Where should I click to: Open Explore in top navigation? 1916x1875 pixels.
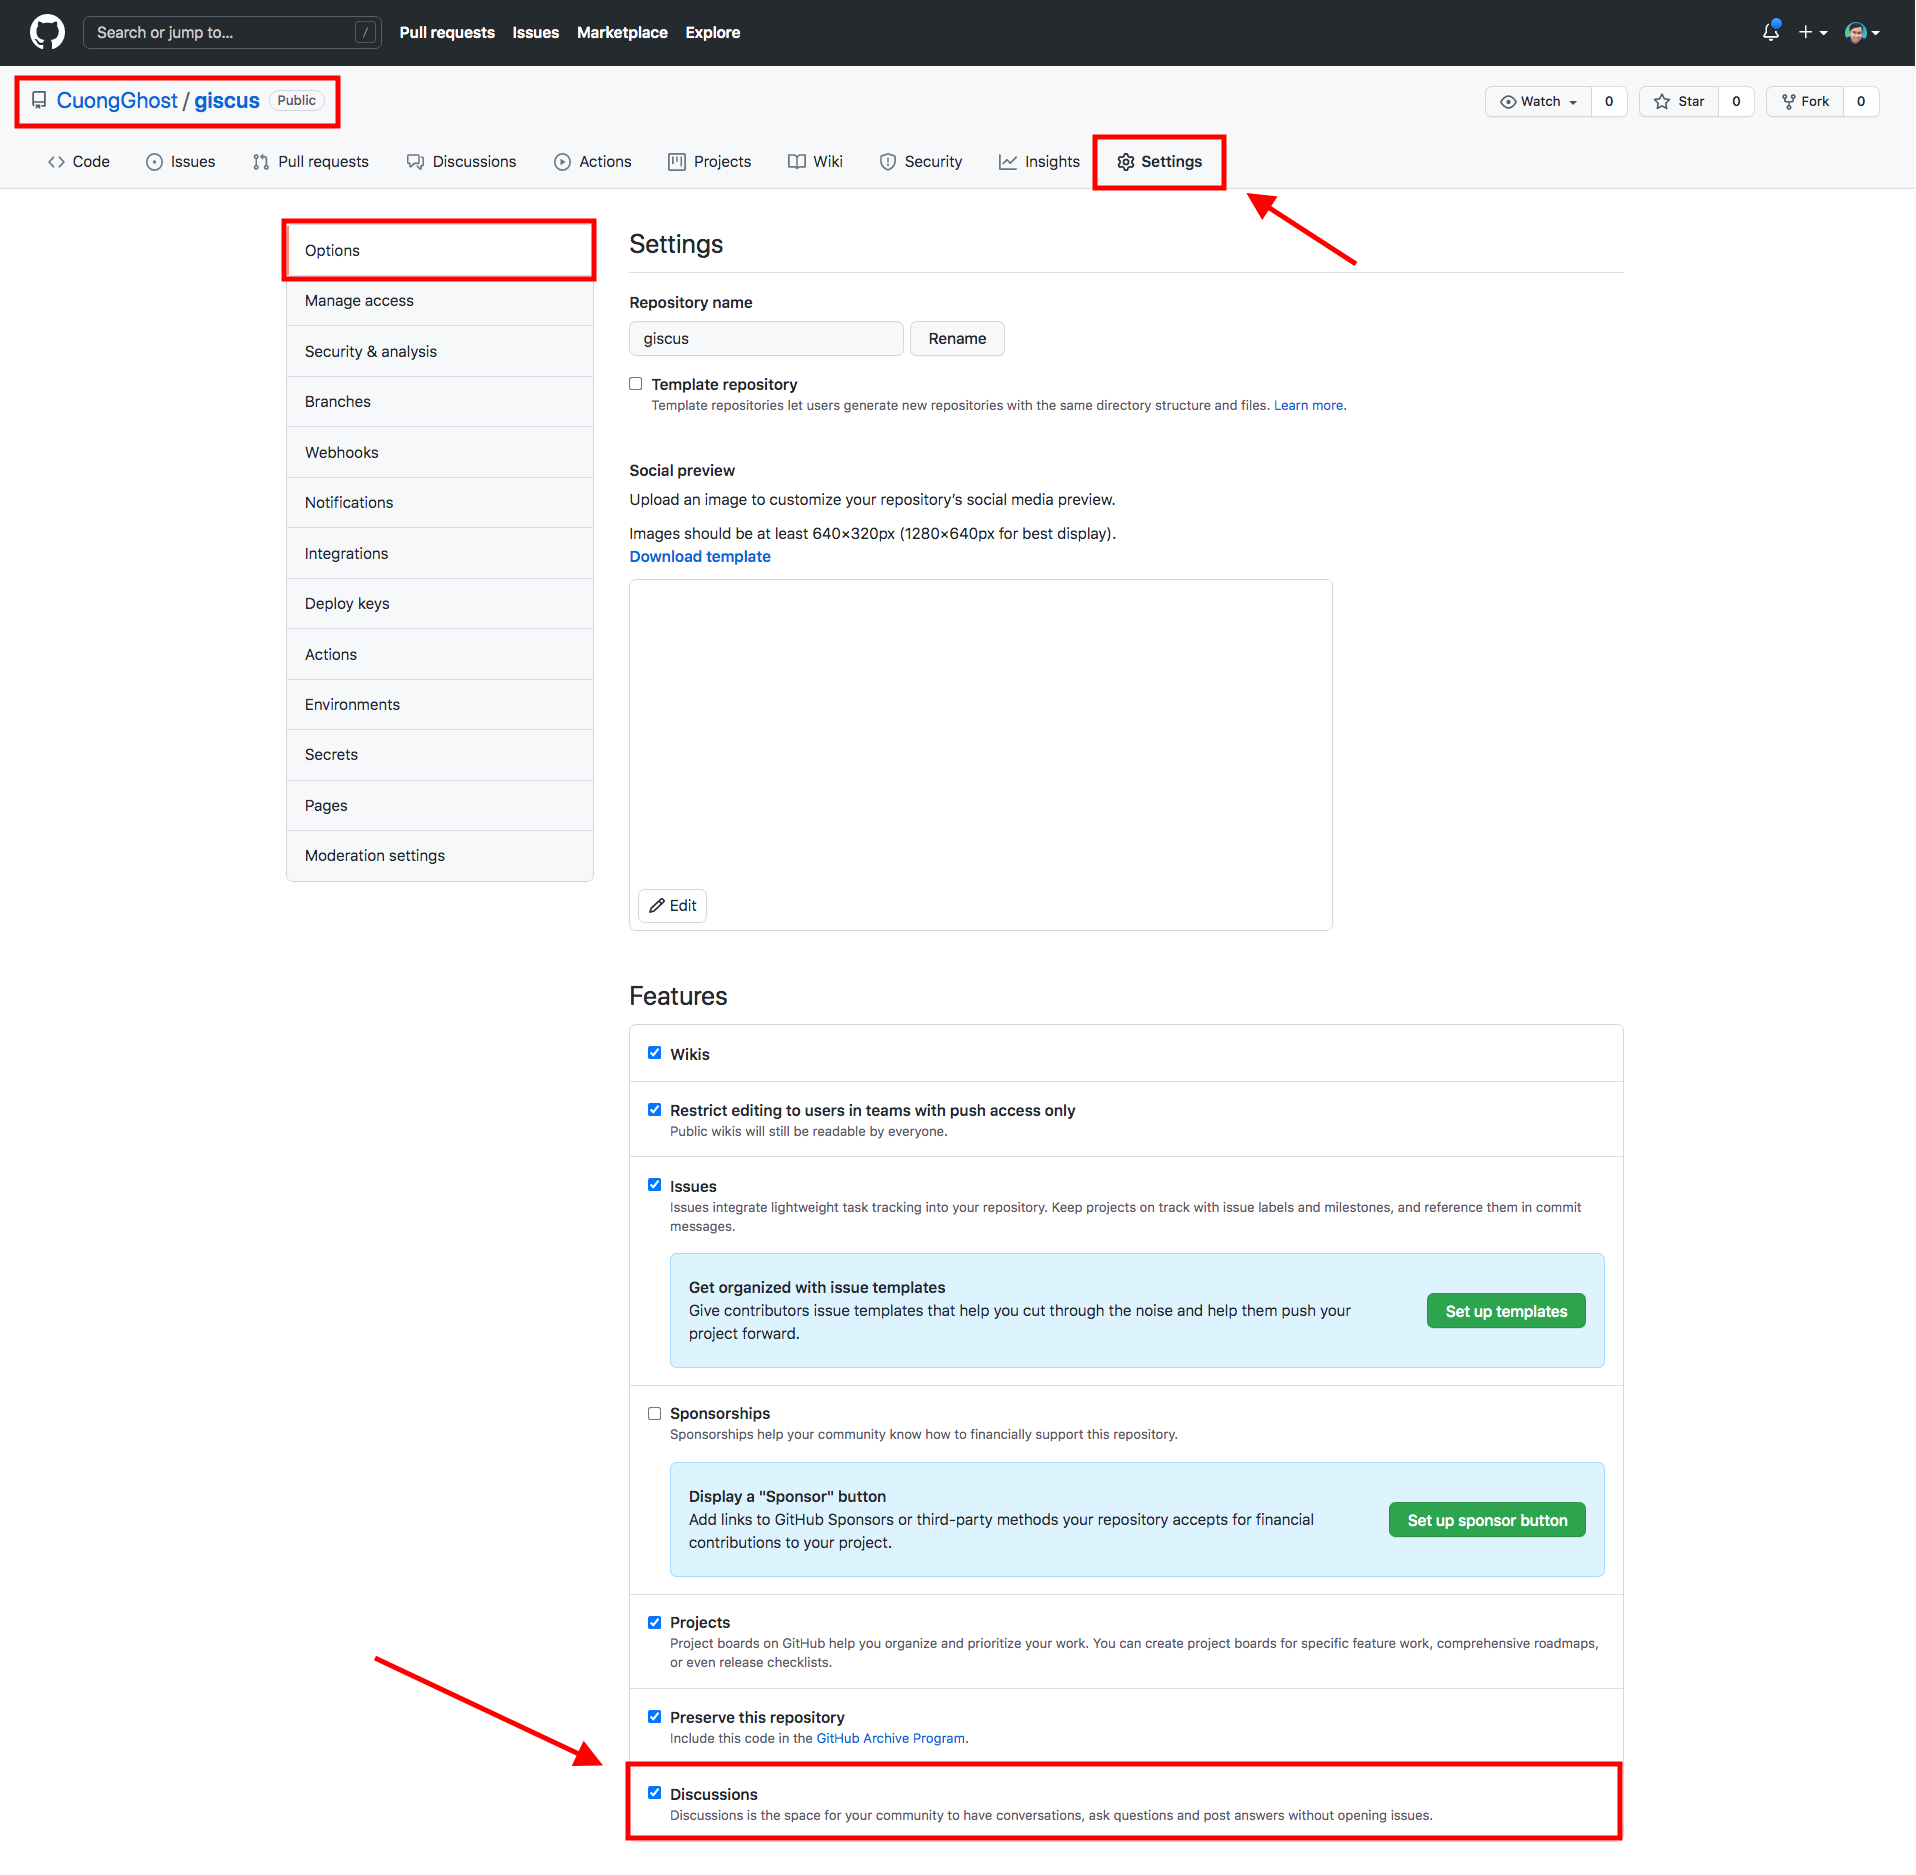713,32
